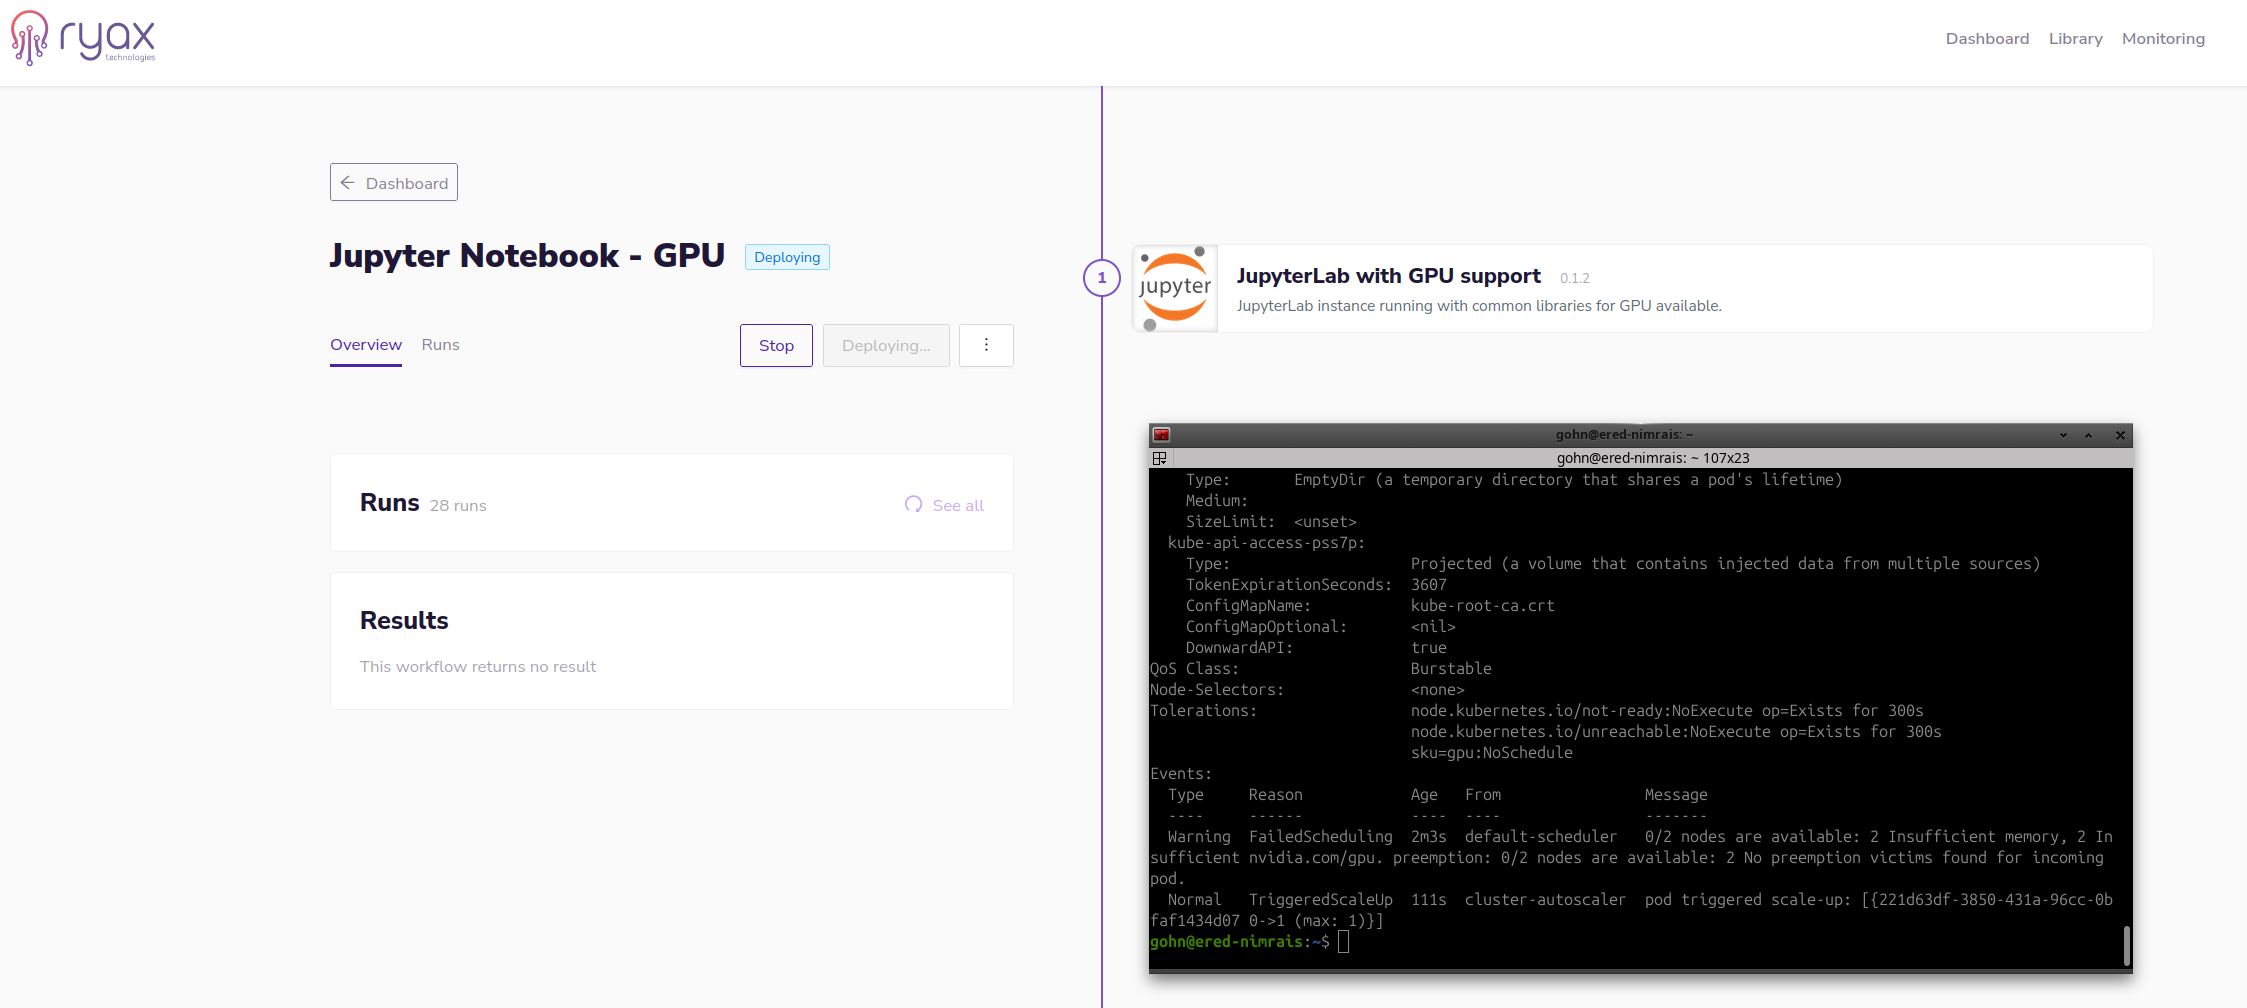This screenshot has height=1008, width=2247.
Task: Click the Ryax logo in header
Action: pos(83,39)
